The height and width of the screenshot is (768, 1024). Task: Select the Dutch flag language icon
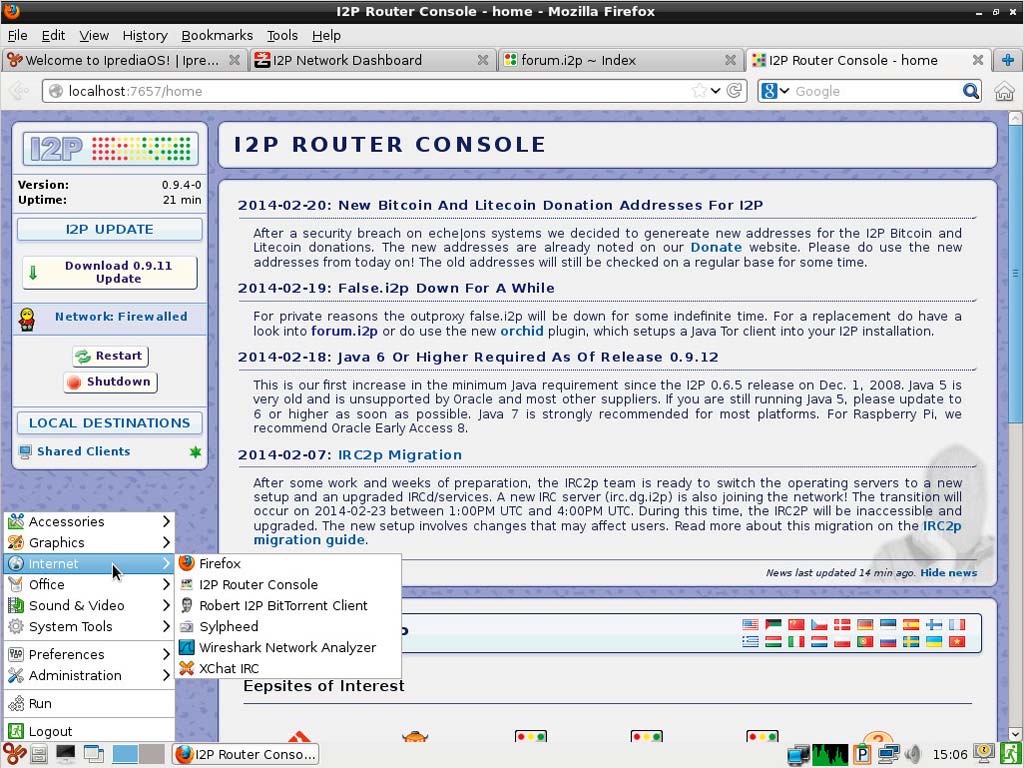click(x=819, y=641)
